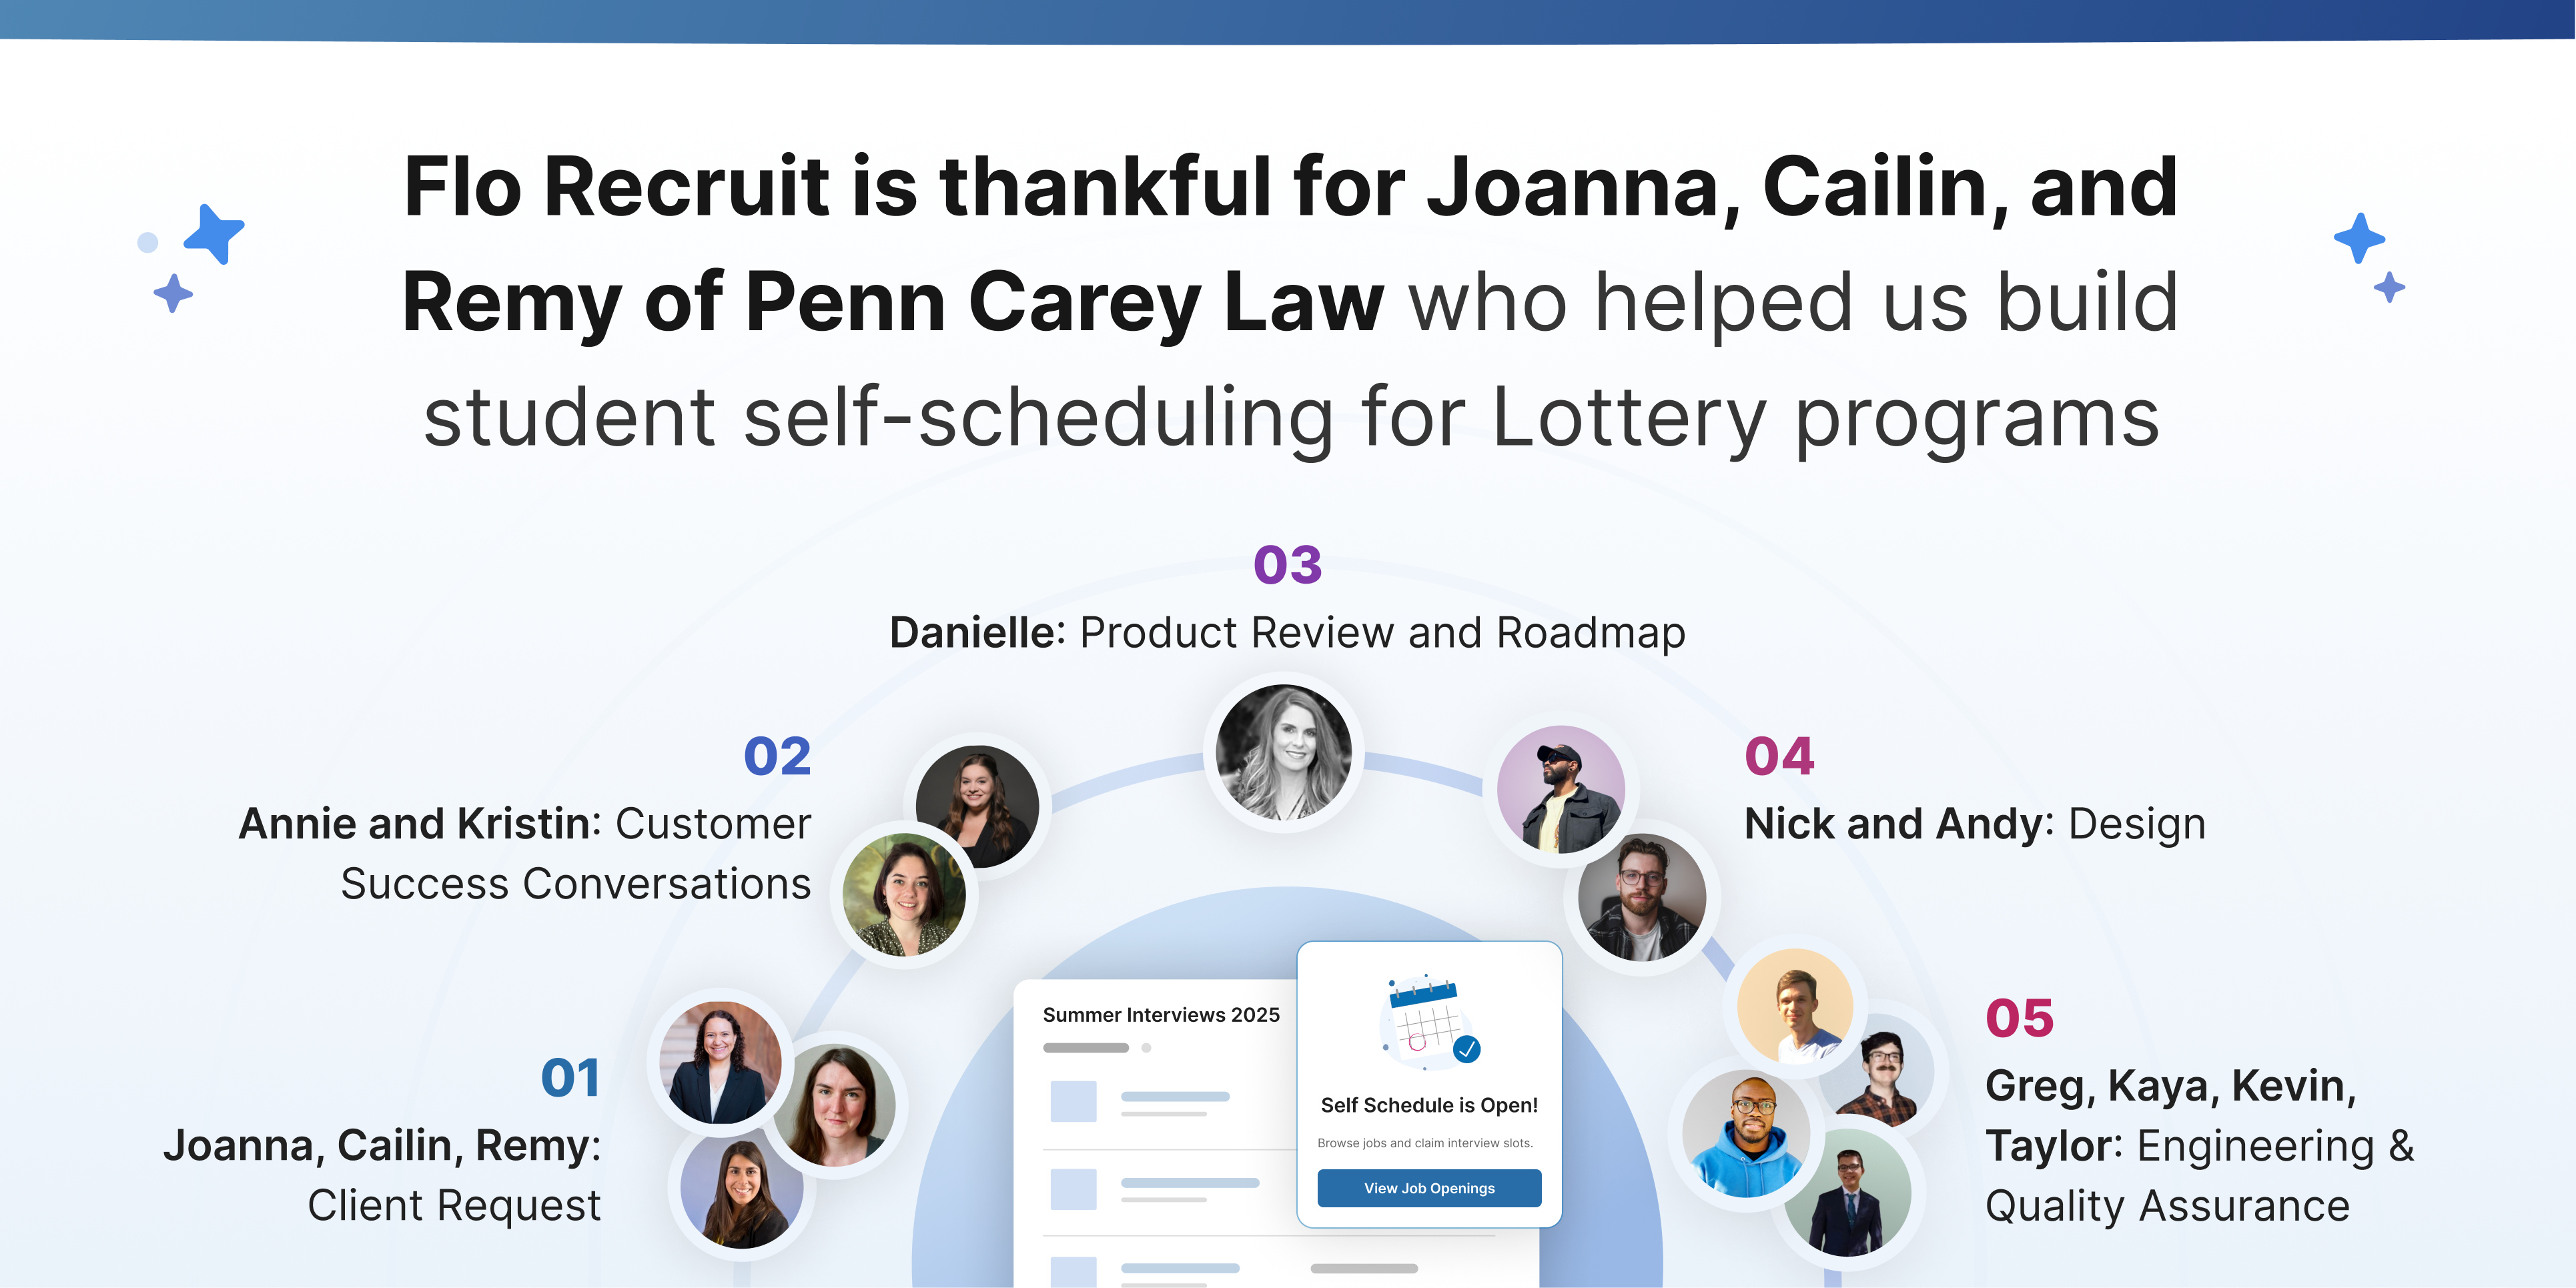Click the blue checkmark badge on the calendar
This screenshot has height=1288, width=2576.
coord(1466,1049)
